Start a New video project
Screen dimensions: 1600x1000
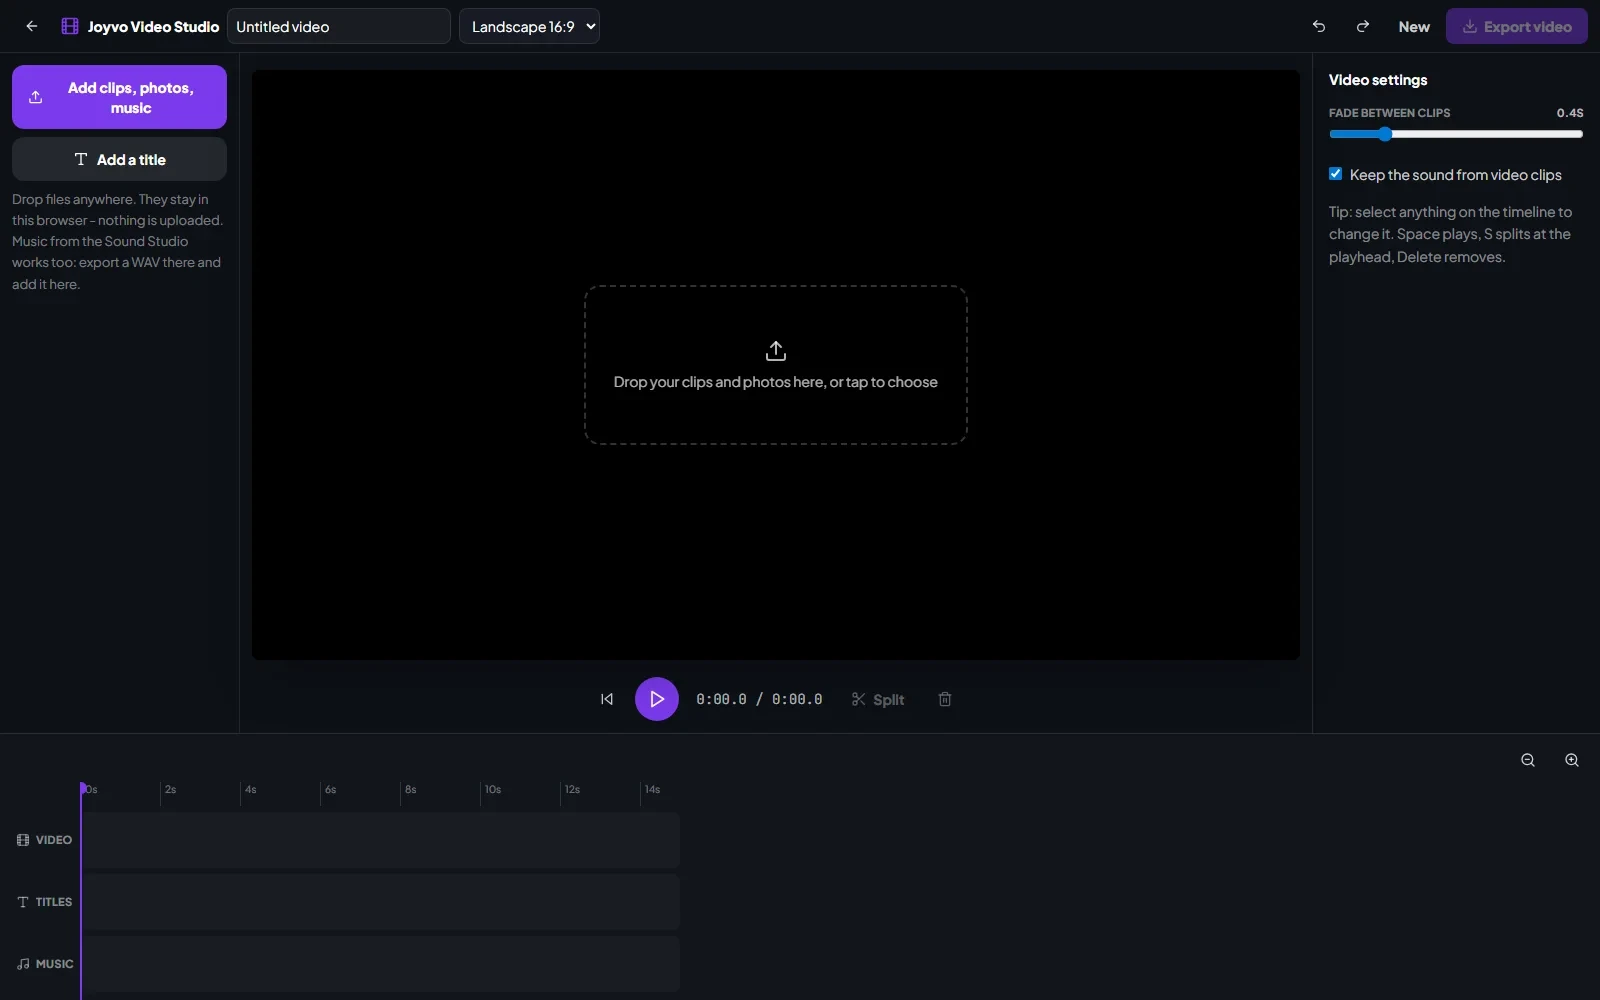pyautogui.click(x=1414, y=27)
